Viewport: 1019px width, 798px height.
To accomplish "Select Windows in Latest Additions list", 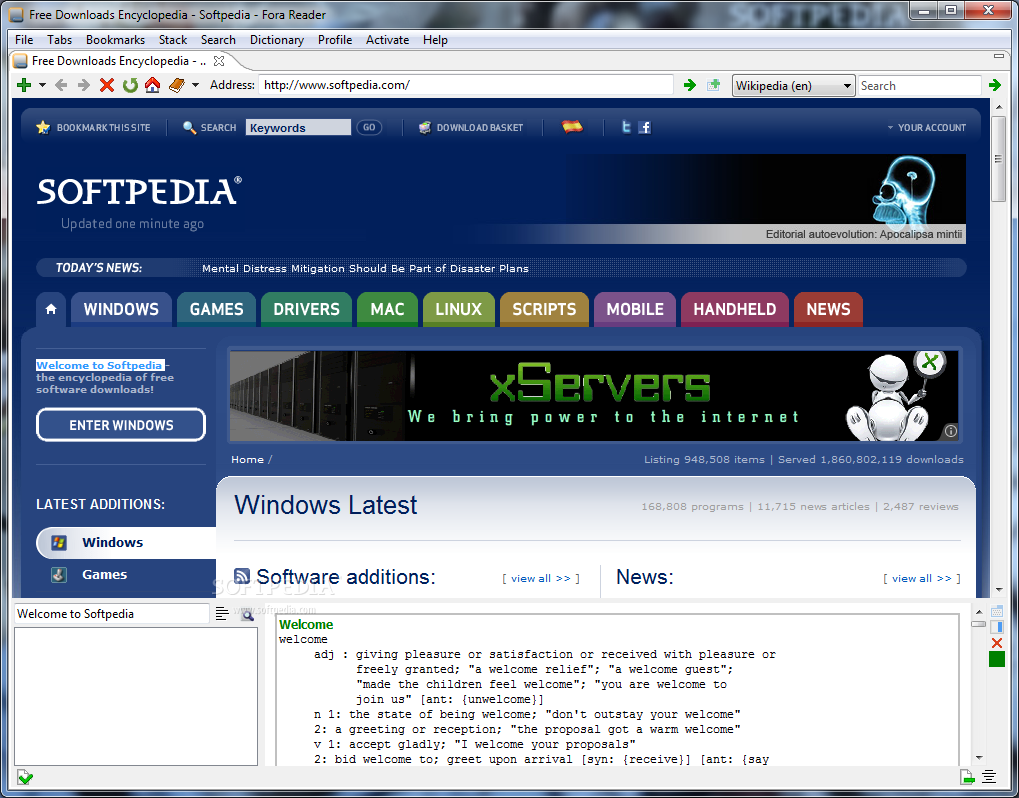I will click(x=126, y=543).
